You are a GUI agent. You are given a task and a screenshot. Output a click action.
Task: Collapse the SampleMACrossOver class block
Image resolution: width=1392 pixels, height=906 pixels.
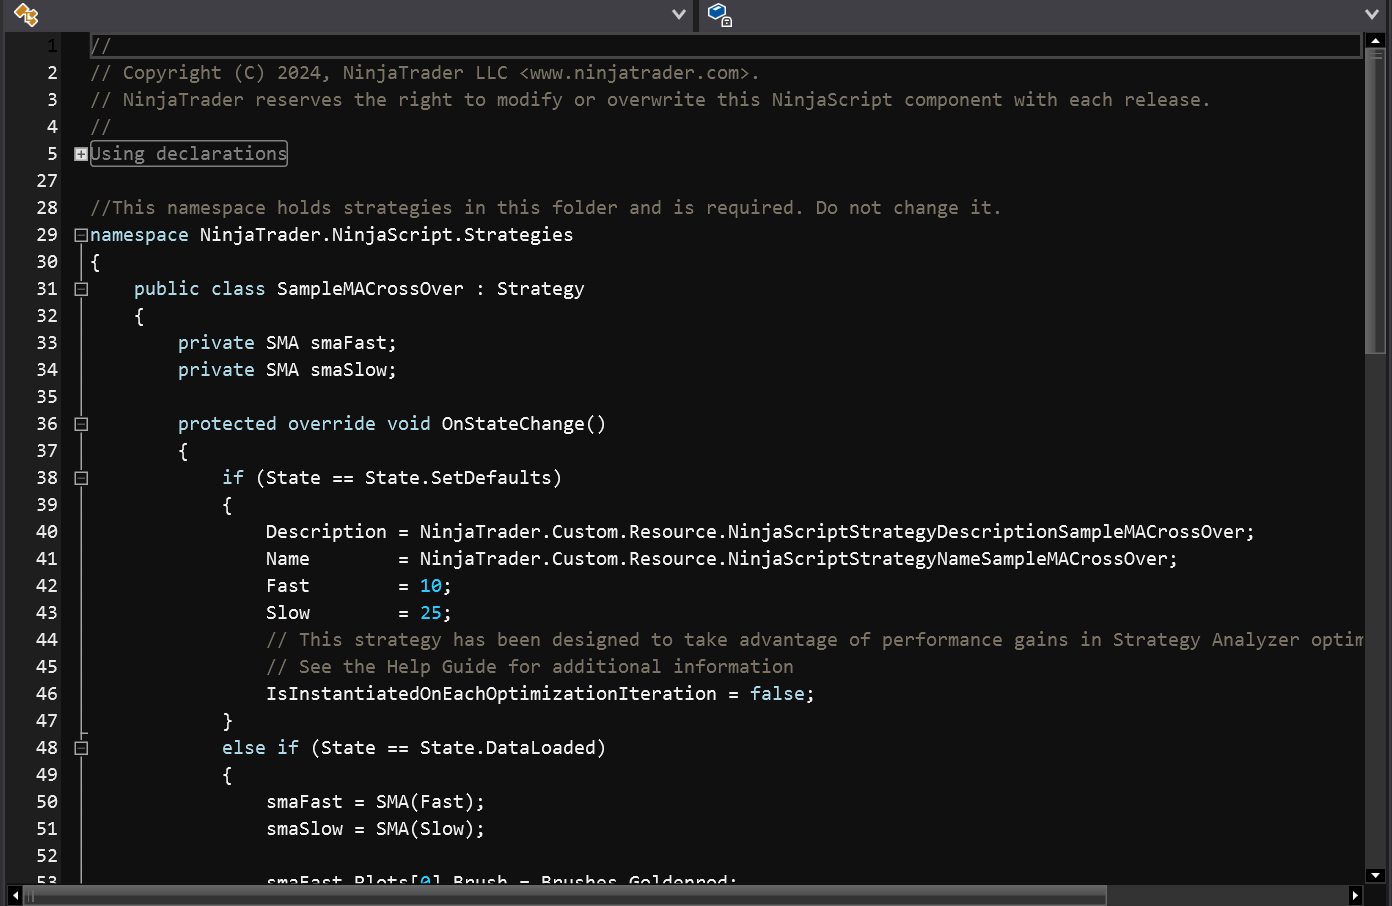(x=81, y=289)
